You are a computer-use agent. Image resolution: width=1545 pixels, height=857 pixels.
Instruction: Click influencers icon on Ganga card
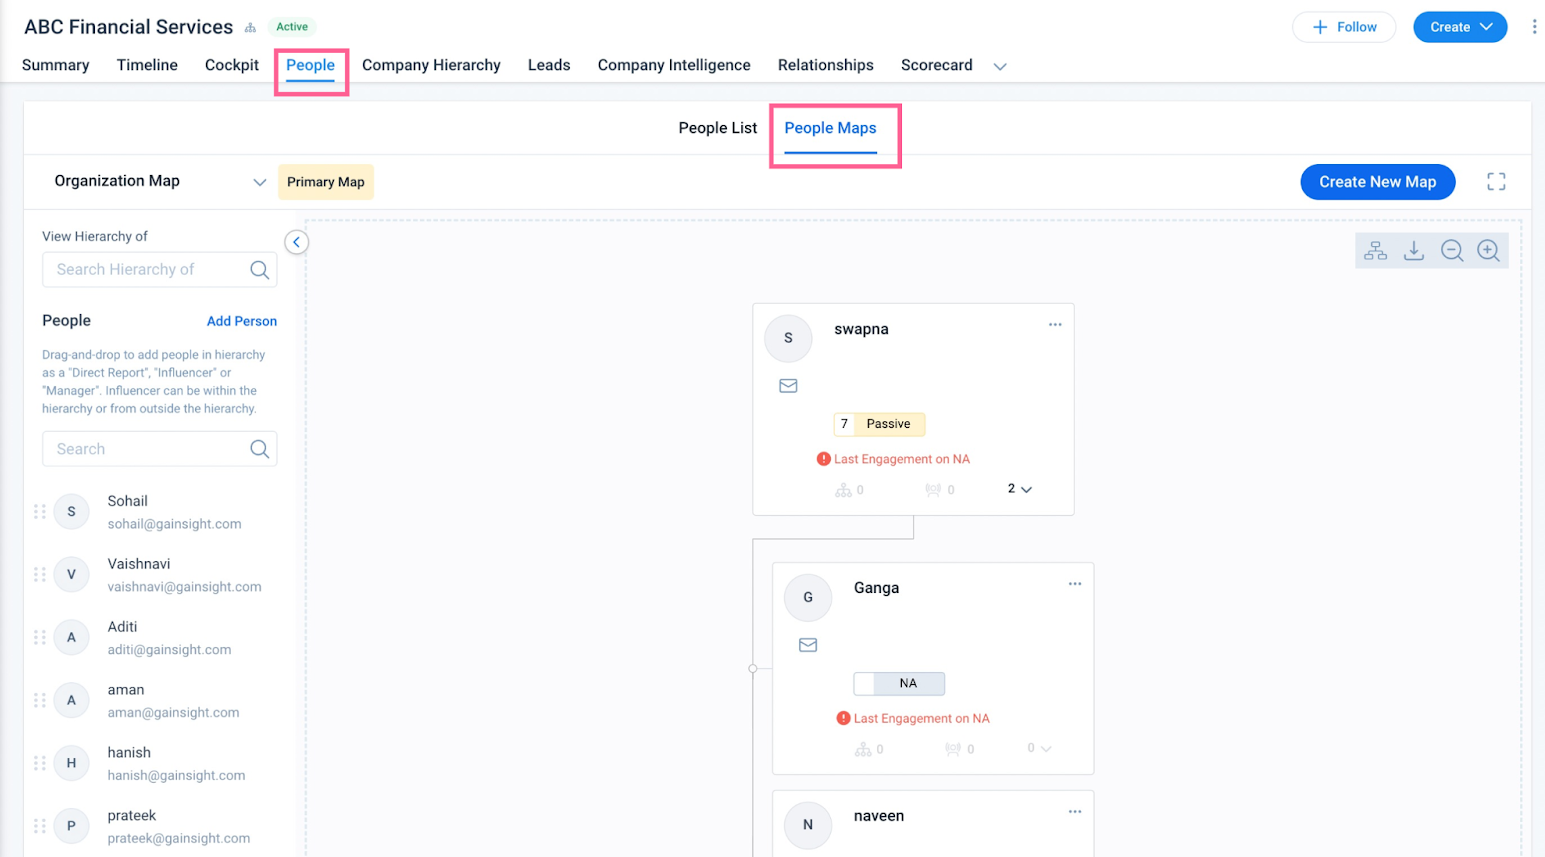click(953, 749)
